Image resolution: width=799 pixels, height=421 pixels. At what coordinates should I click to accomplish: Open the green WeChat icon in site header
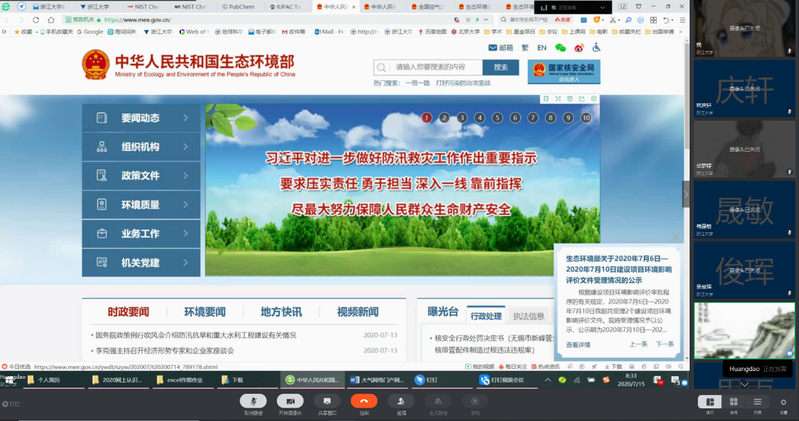(x=561, y=48)
